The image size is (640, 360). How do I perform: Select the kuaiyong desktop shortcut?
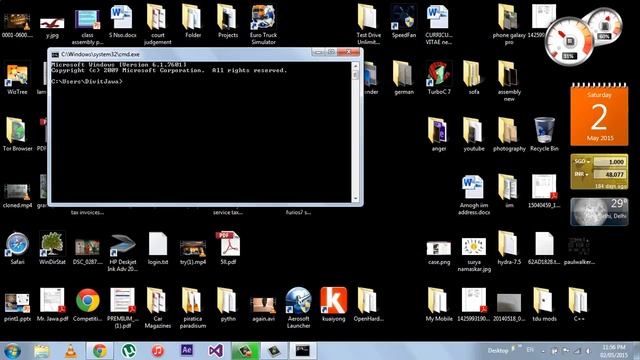[x=333, y=304]
